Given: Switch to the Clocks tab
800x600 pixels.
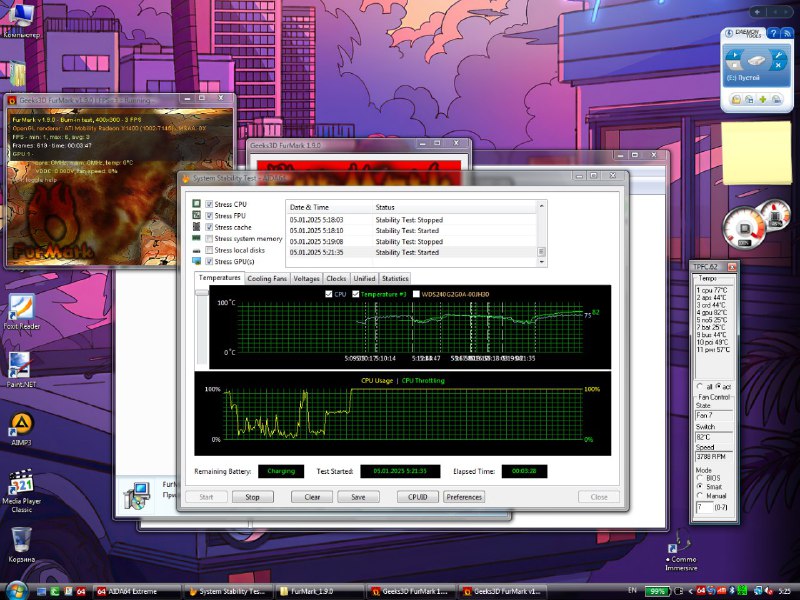Looking at the screenshot, I should [336, 279].
